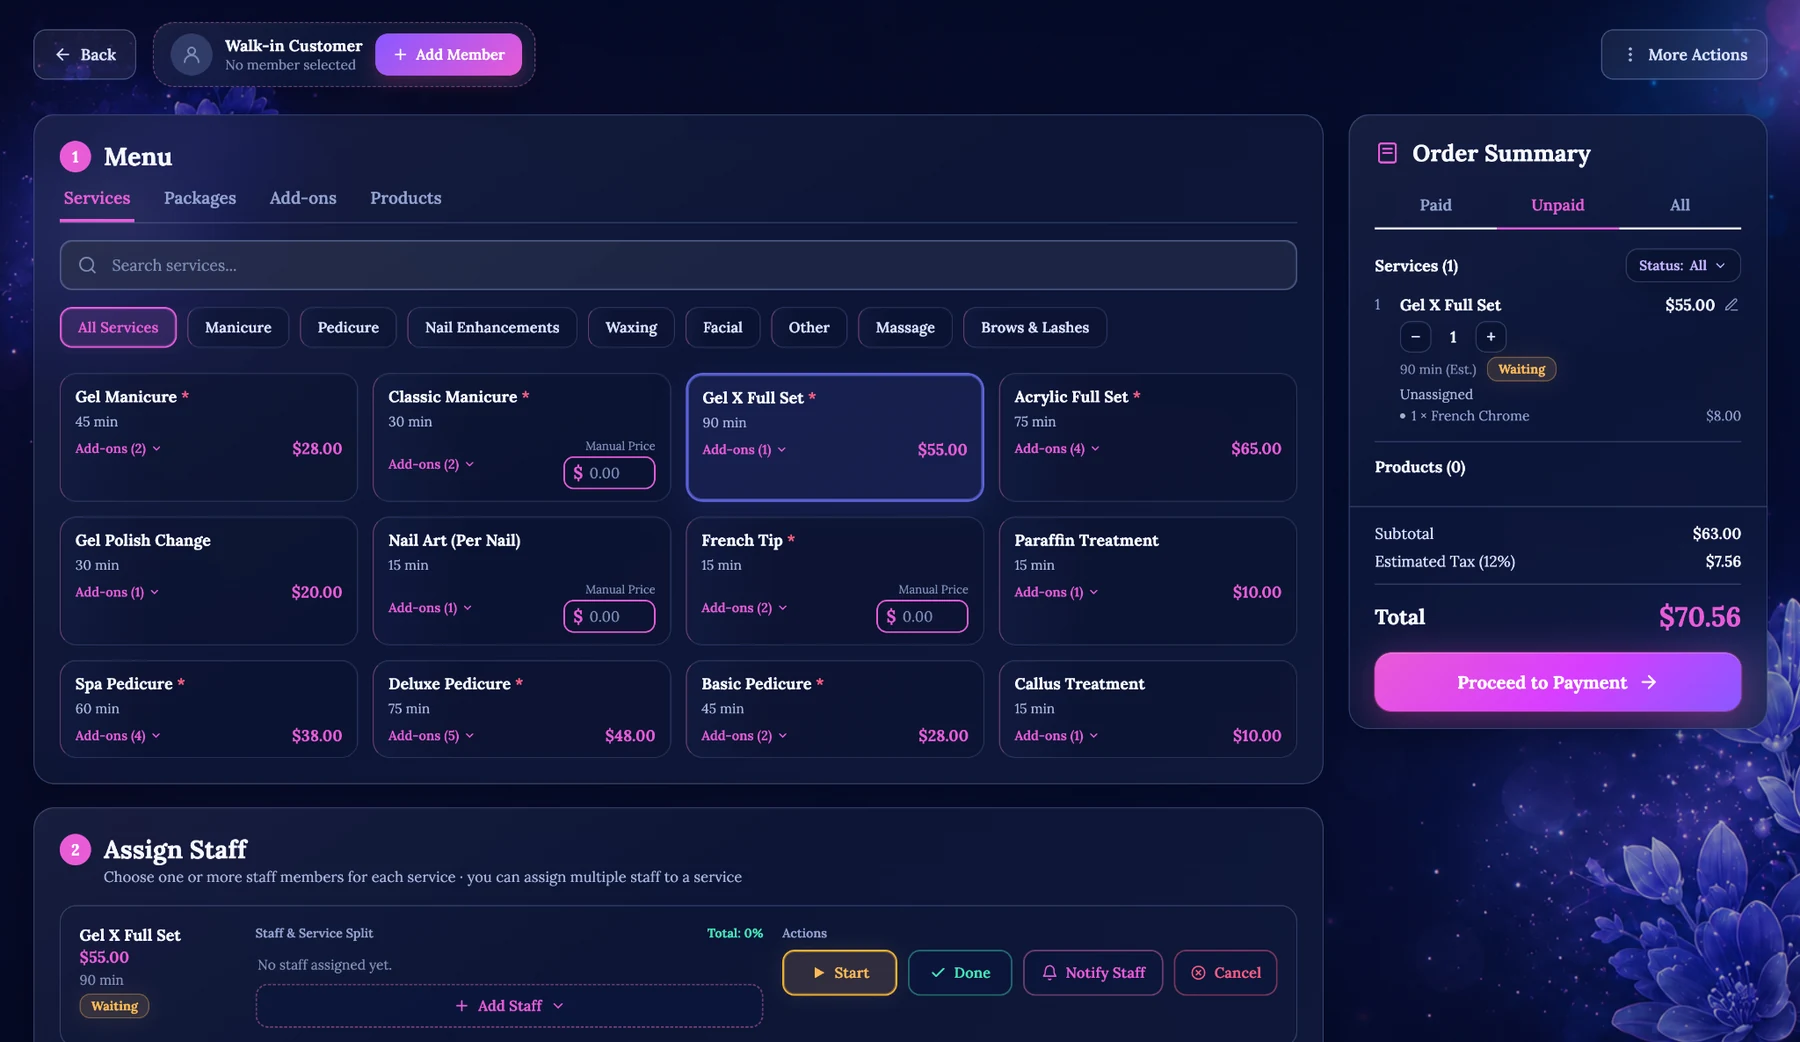This screenshot has width=1800, height=1042.
Task: Click the edit pencil icon beside $55.00
Action: (1731, 305)
